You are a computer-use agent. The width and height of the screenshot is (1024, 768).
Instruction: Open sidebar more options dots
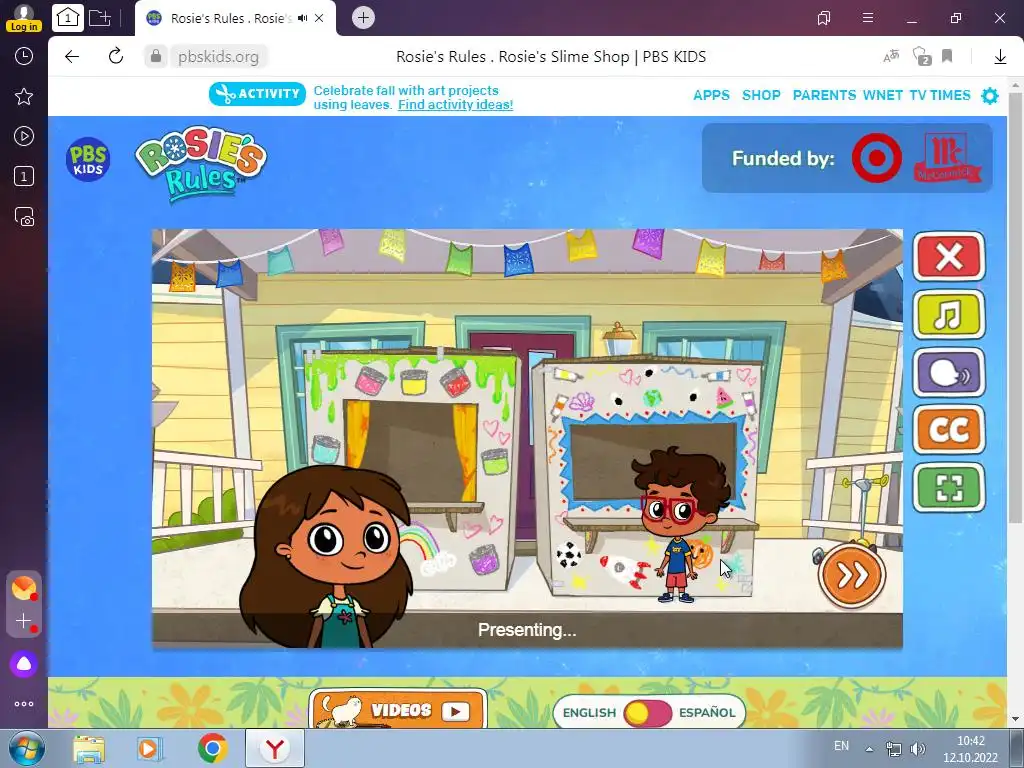coord(24,704)
